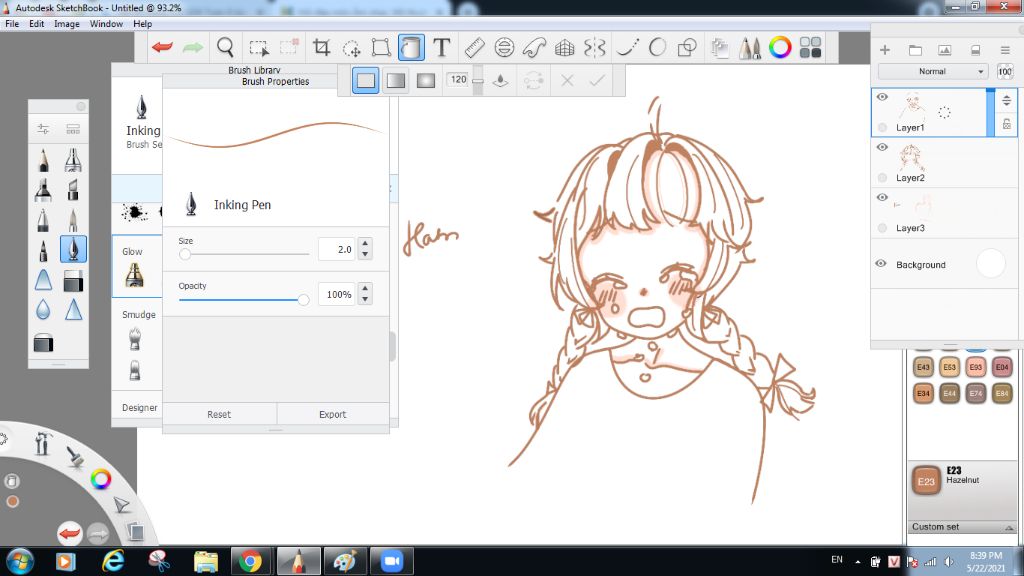Hide Layer3 with its eye icon
The height and width of the screenshot is (576, 1024).
tap(882, 197)
